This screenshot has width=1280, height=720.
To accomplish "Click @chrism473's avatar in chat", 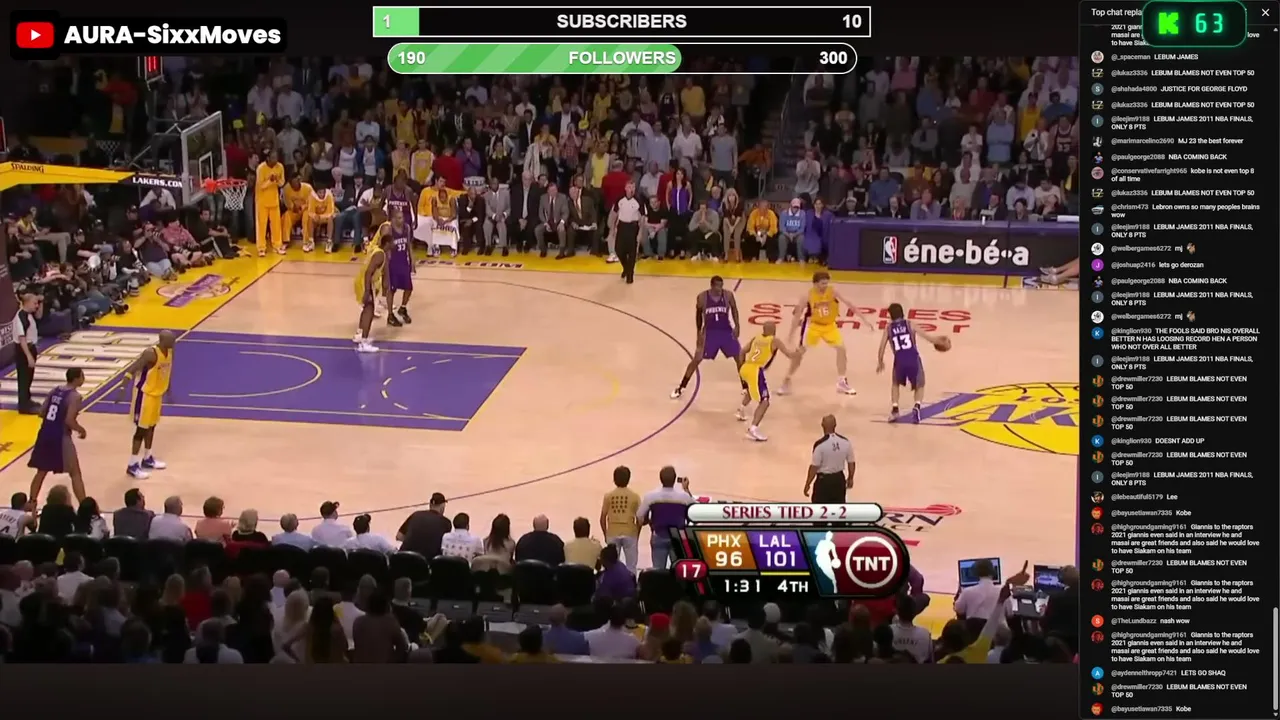I will tap(1097, 209).
